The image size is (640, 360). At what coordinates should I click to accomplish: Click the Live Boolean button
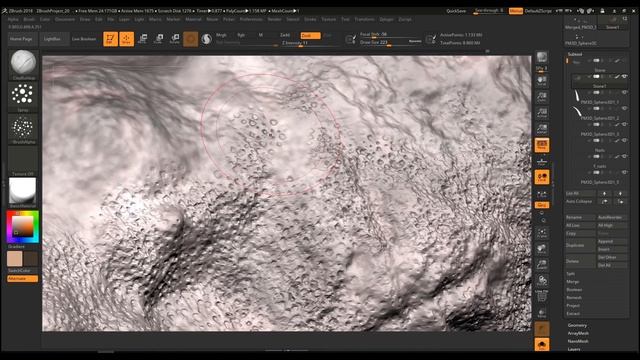(x=84, y=39)
